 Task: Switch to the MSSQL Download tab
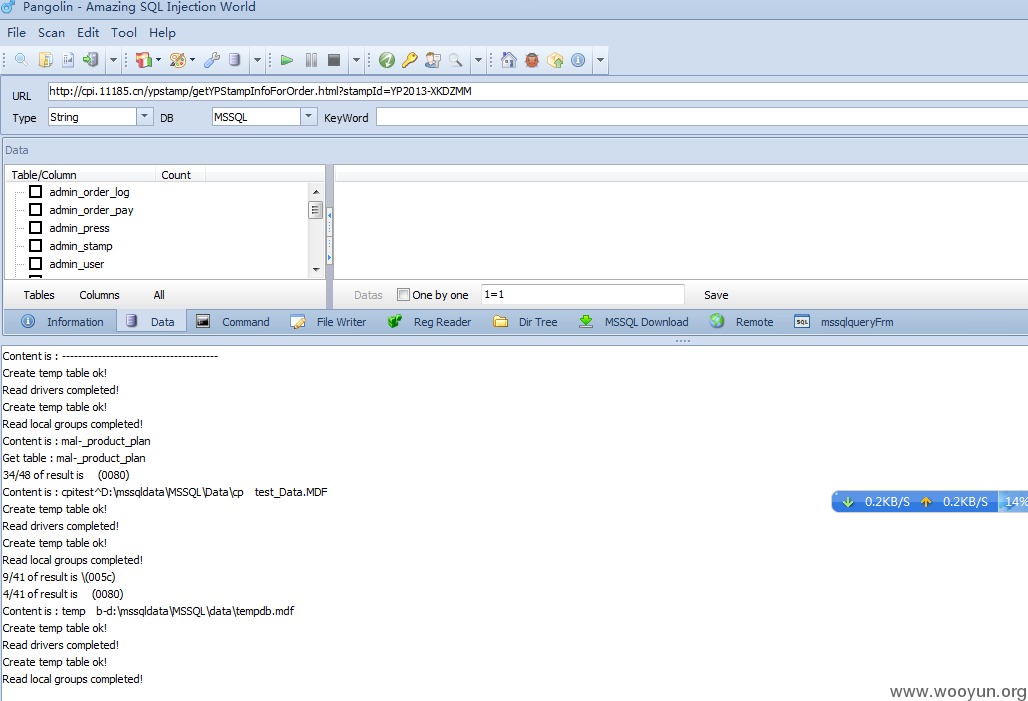[x=633, y=322]
